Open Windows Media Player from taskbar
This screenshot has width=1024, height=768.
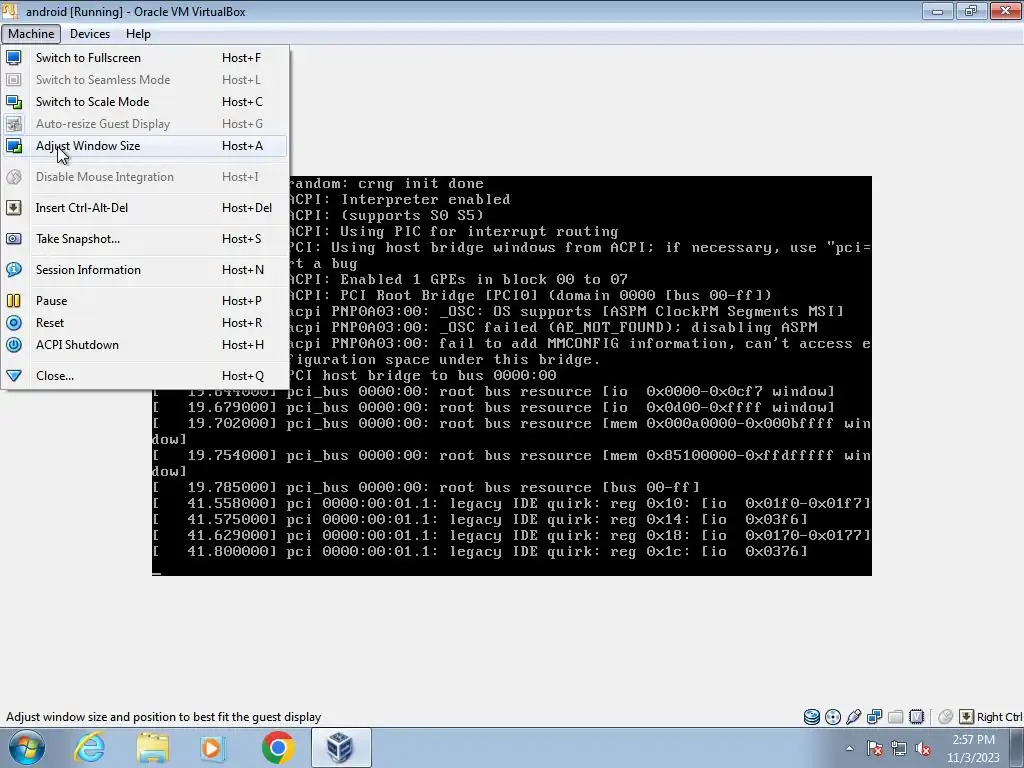[x=213, y=748]
